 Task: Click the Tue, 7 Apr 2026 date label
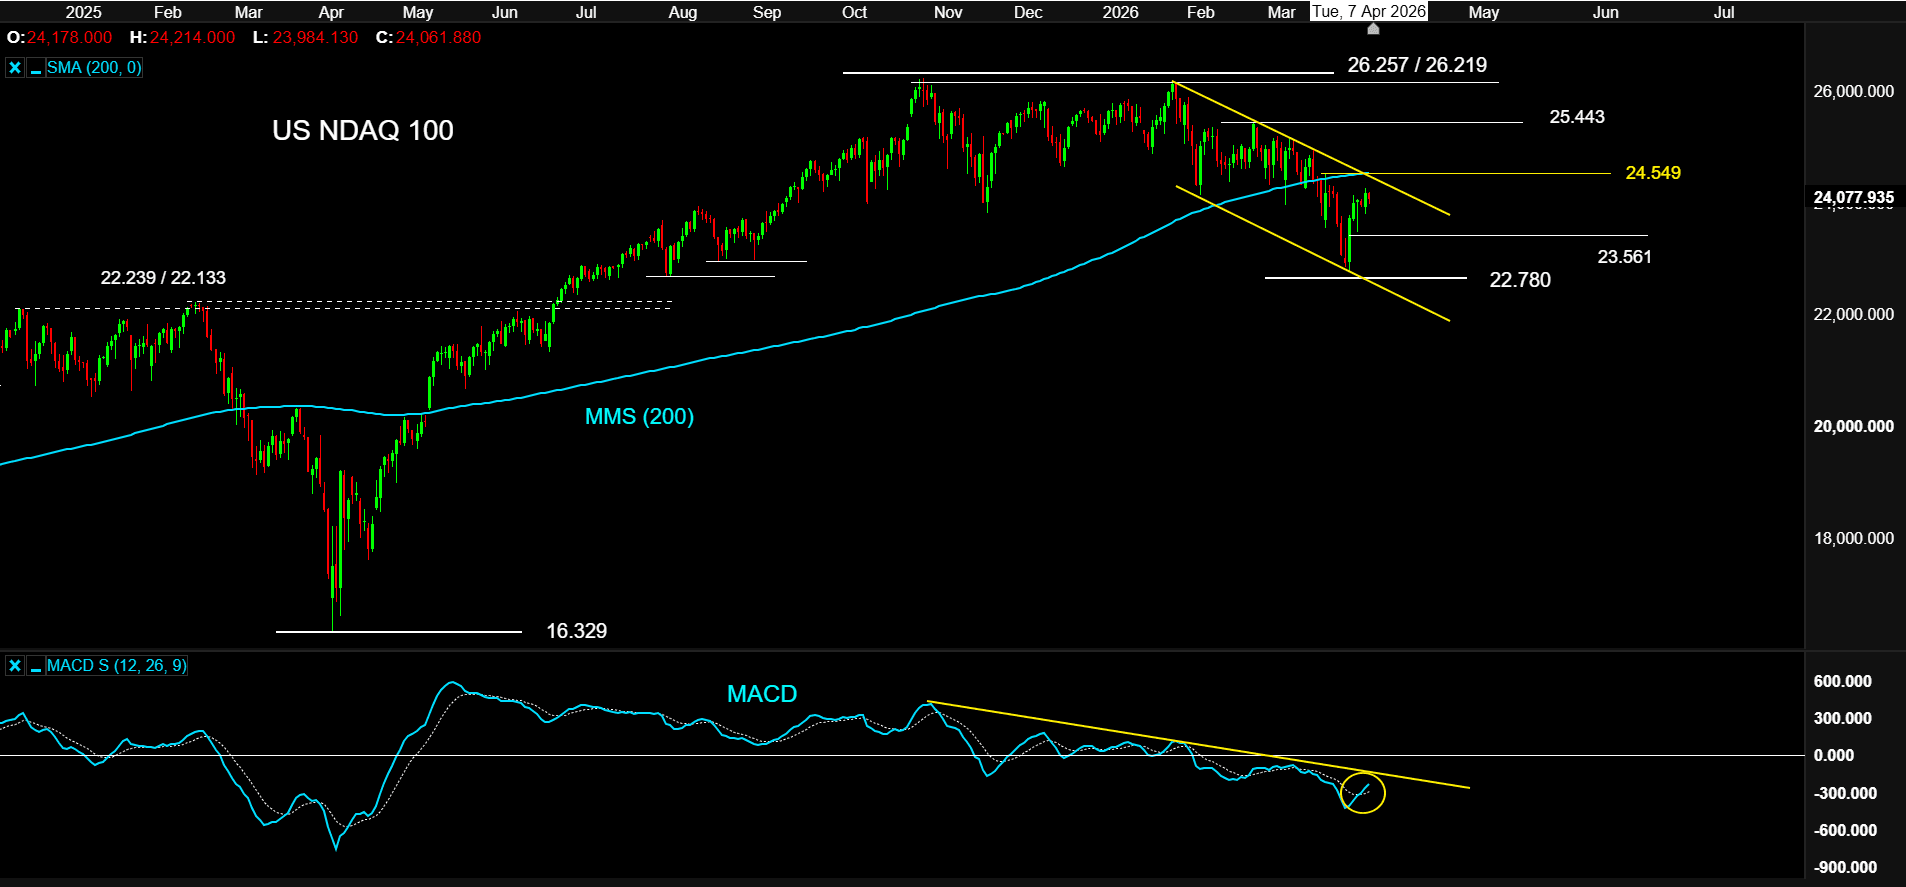pyautogui.click(x=1368, y=12)
